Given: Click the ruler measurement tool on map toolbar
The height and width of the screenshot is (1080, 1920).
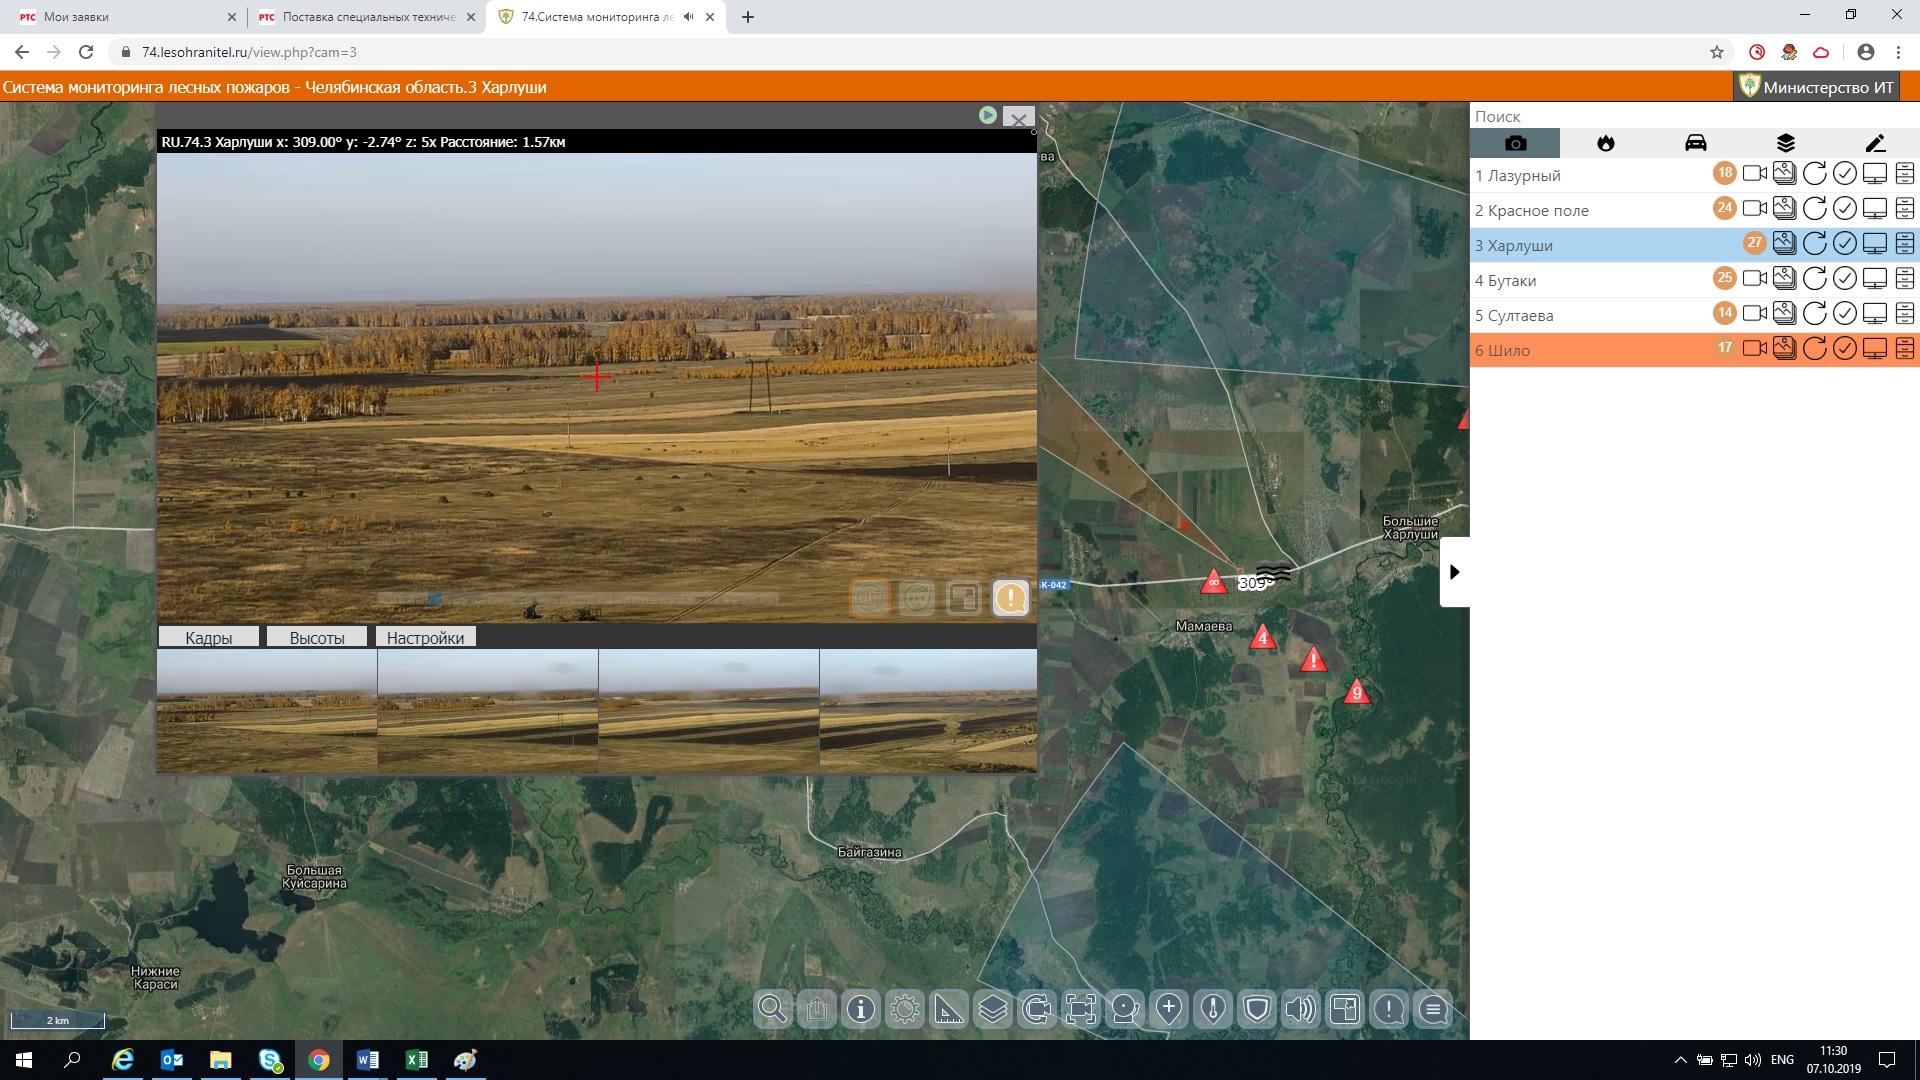Looking at the screenshot, I should coord(948,1010).
